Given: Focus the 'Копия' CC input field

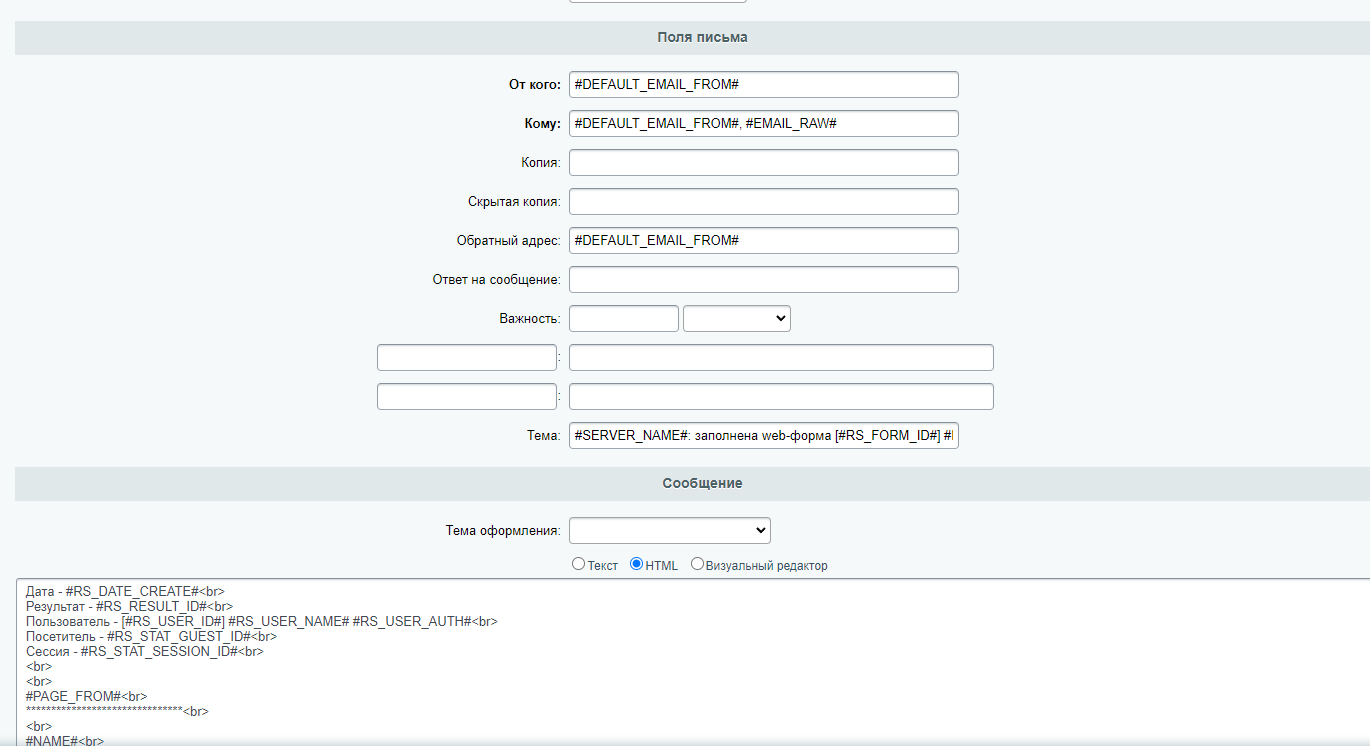Looking at the screenshot, I should click(763, 162).
